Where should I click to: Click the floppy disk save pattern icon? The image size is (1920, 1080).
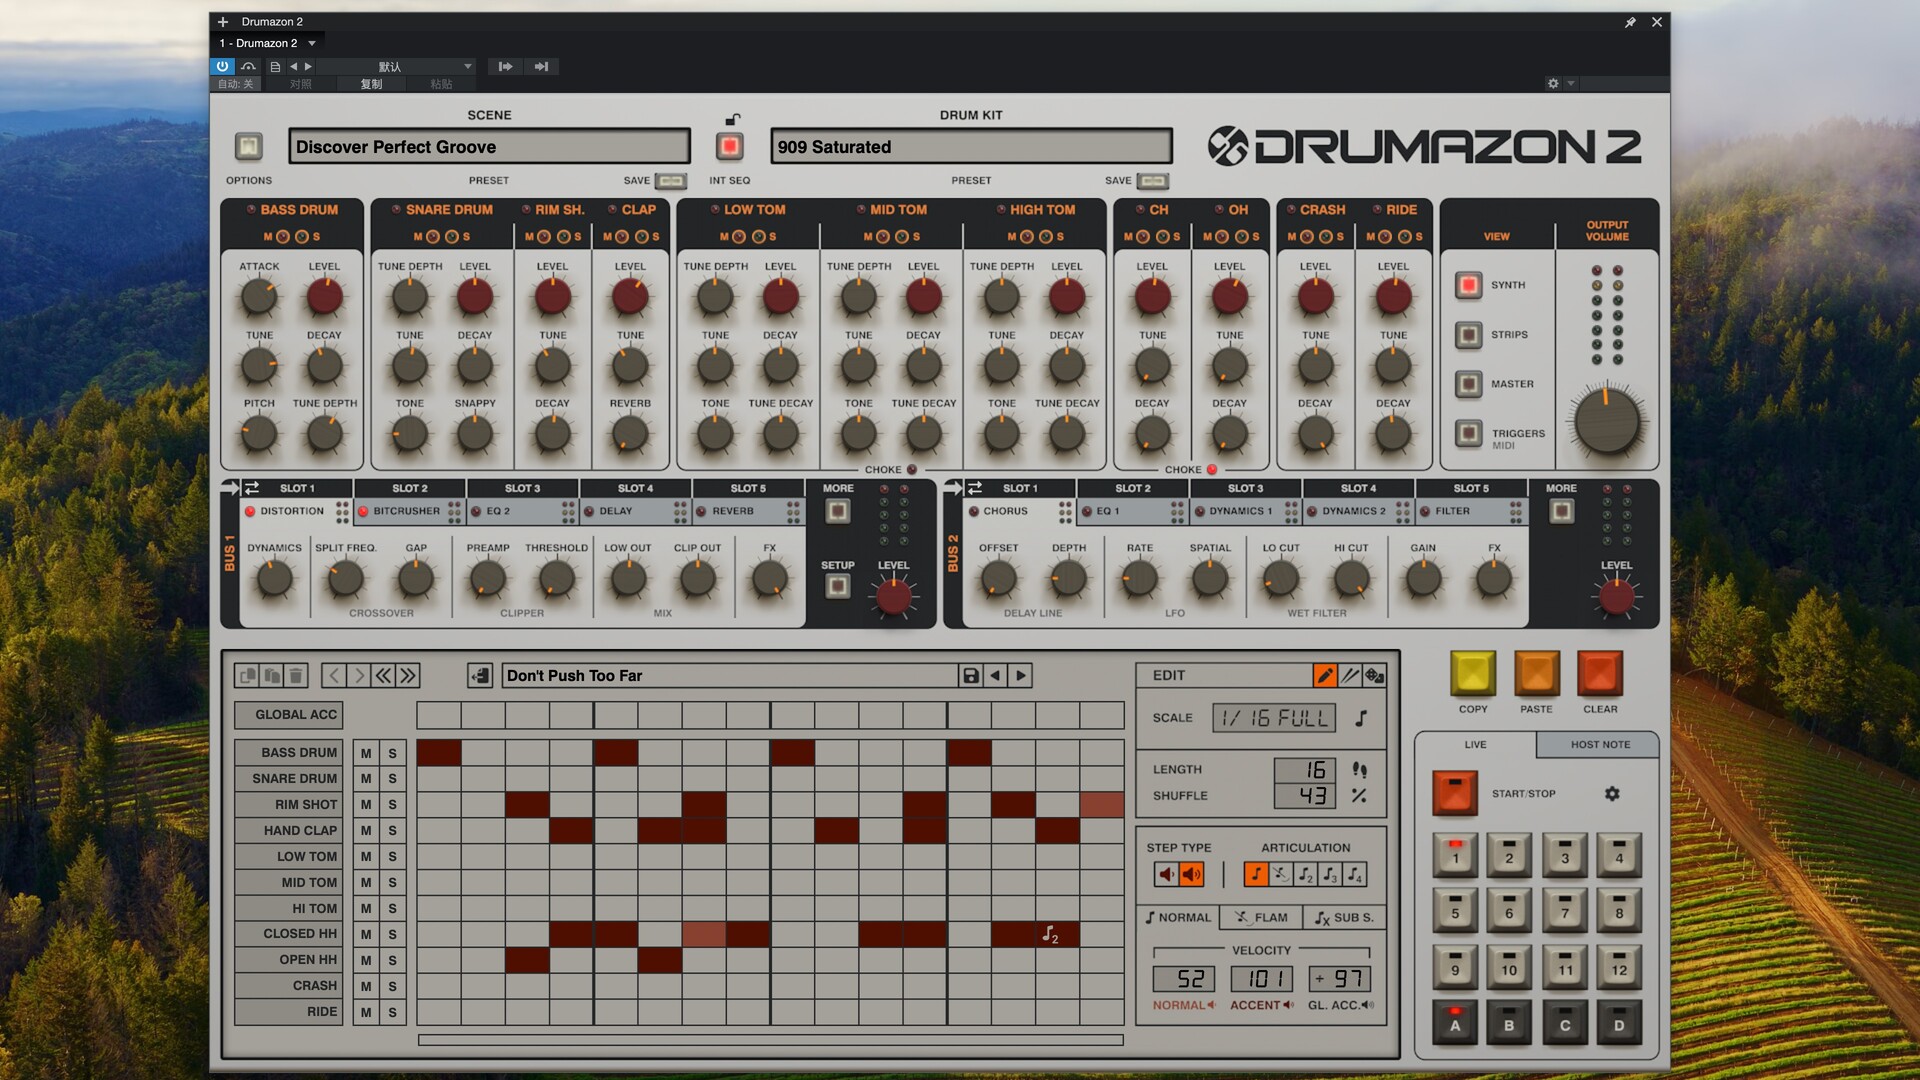point(970,676)
